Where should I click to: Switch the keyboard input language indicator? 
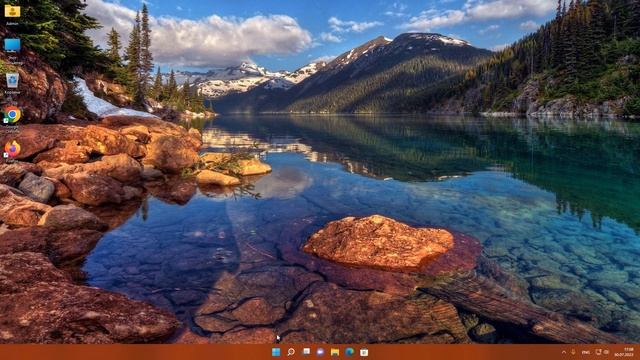point(586,352)
